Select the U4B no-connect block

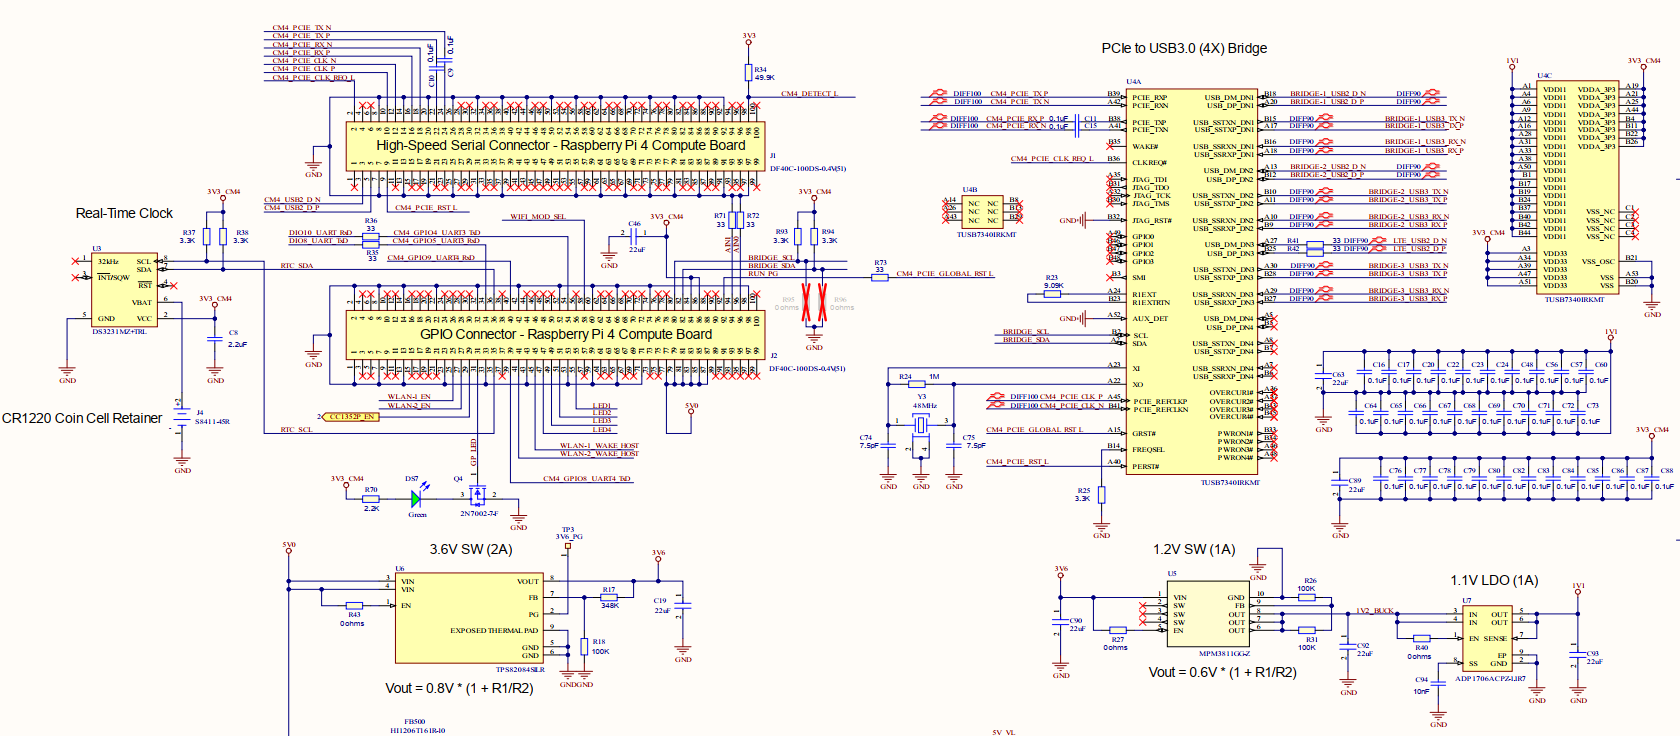(982, 213)
